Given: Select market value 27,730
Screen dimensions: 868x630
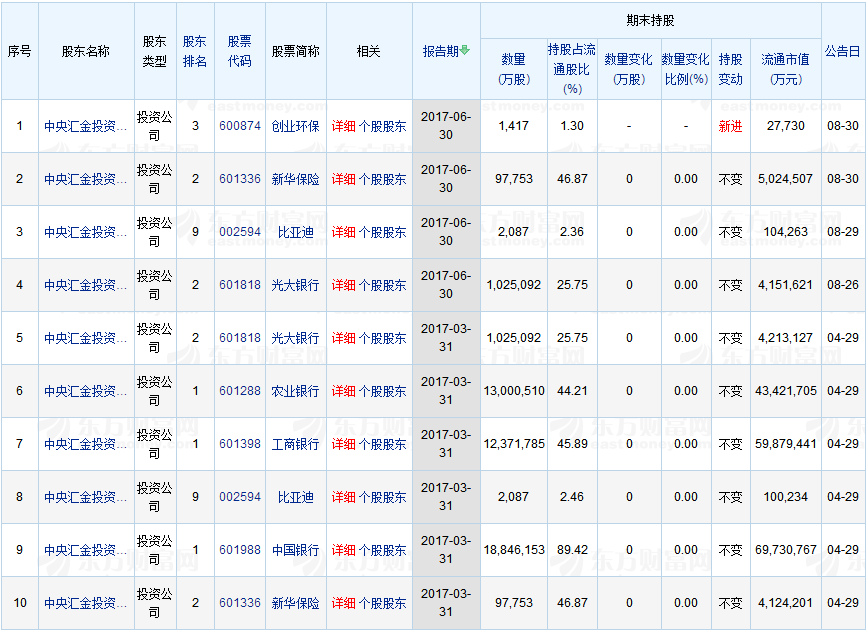Looking at the screenshot, I should click(786, 126).
